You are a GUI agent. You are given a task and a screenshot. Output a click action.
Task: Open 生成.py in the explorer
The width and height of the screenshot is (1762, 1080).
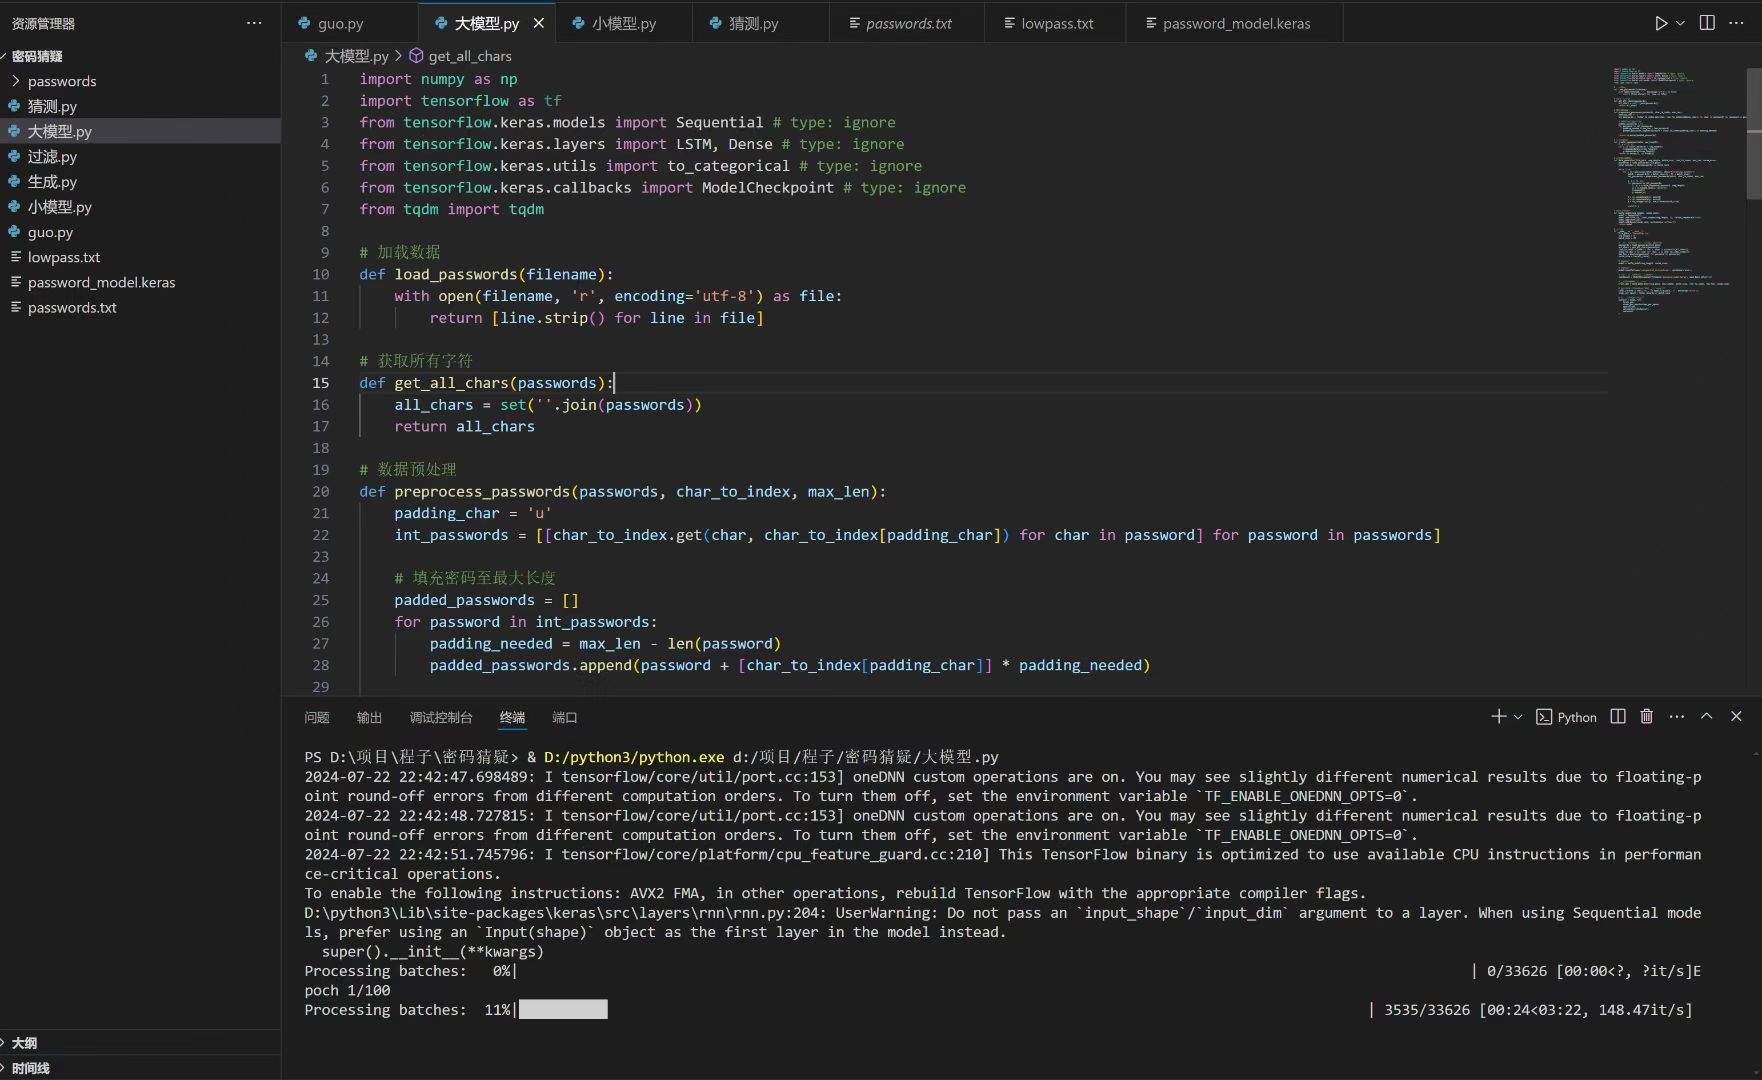pos(140,182)
